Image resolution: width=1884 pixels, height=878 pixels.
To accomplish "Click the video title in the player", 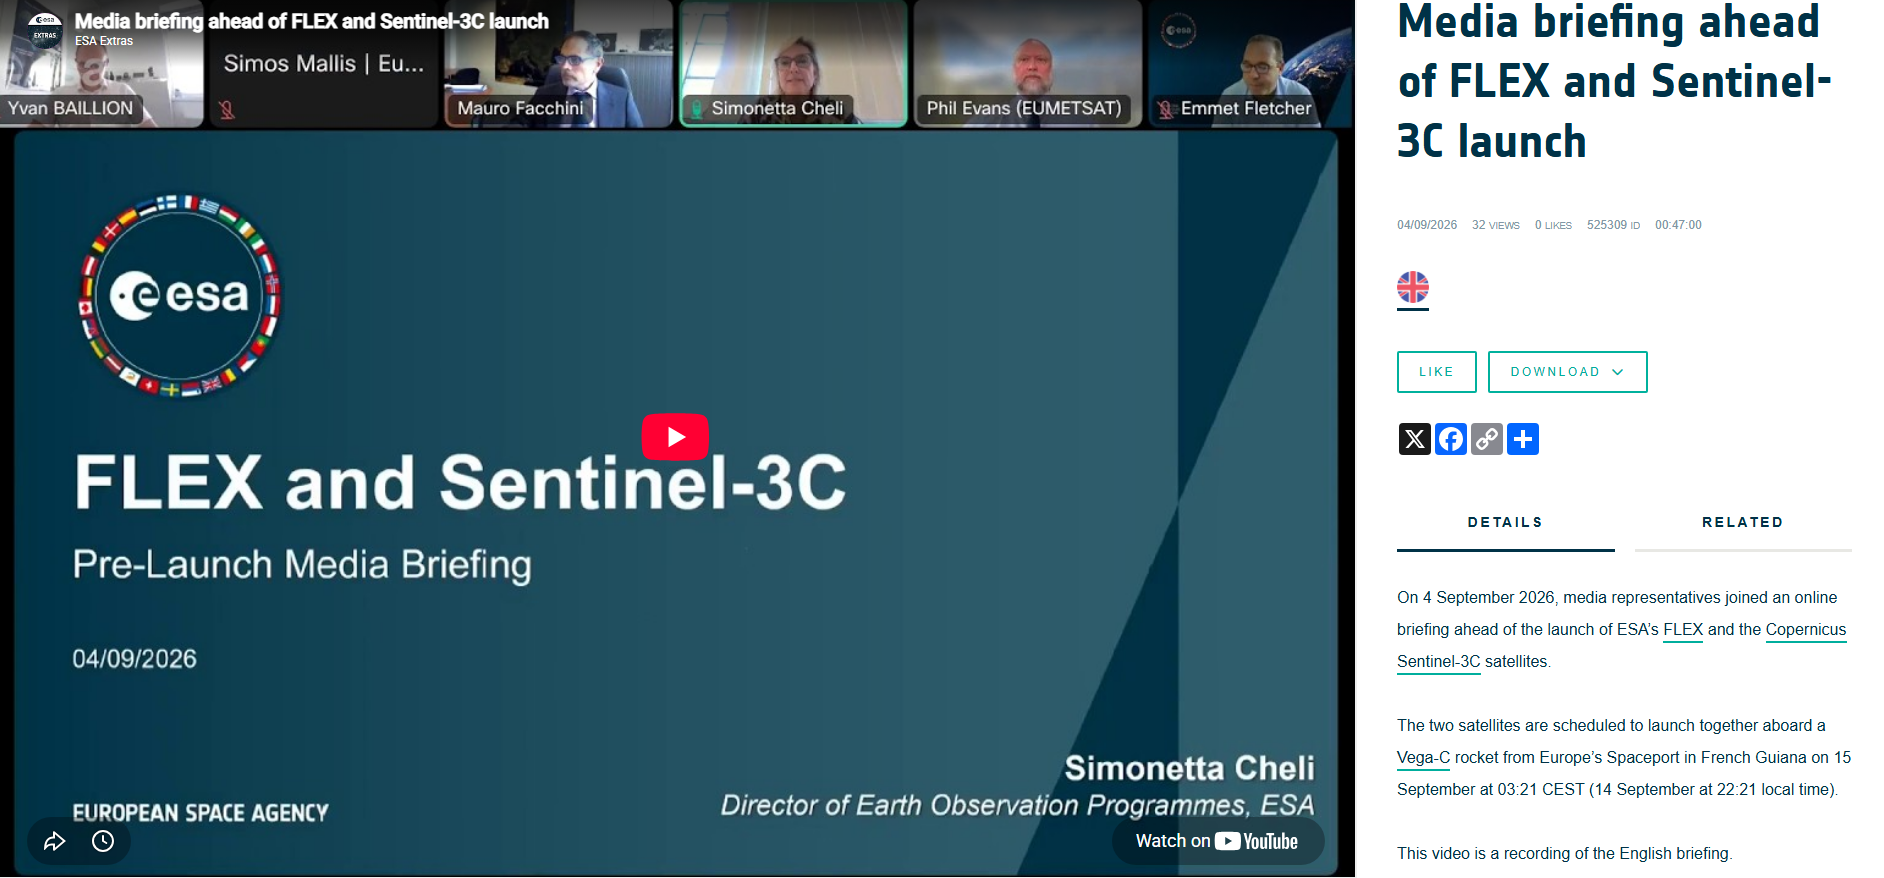I will tap(312, 21).
